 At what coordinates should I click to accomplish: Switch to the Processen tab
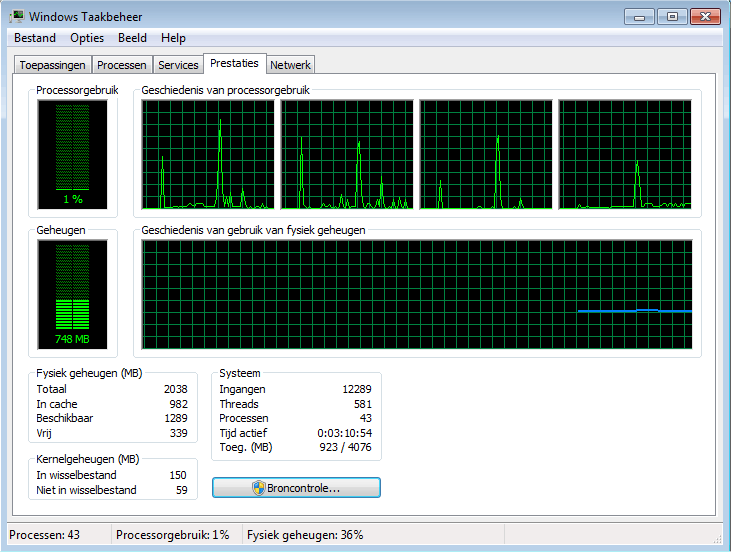click(122, 65)
